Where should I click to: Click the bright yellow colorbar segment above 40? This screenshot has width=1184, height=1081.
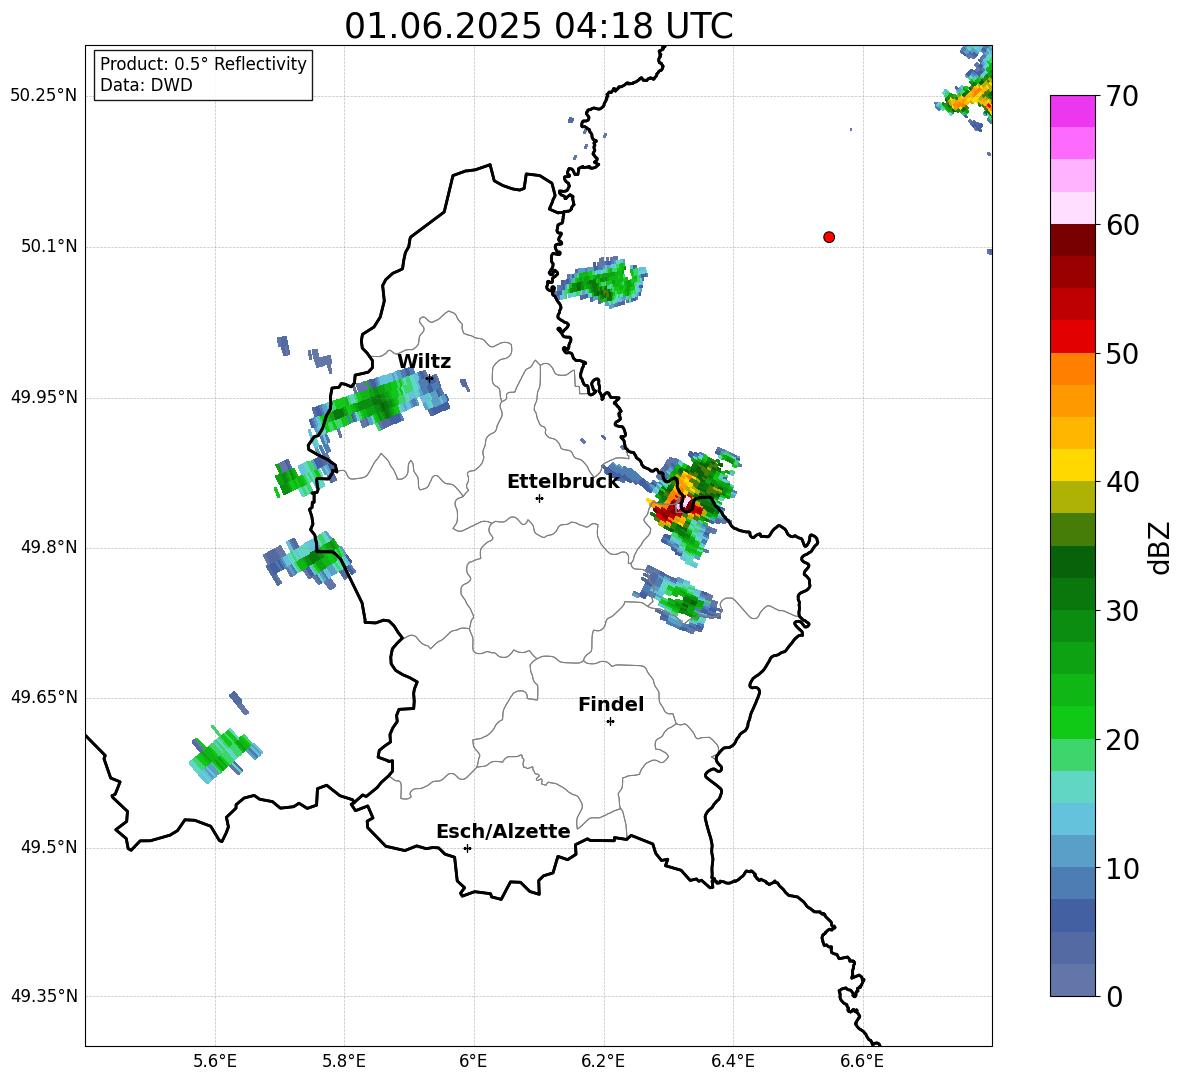1072,465
